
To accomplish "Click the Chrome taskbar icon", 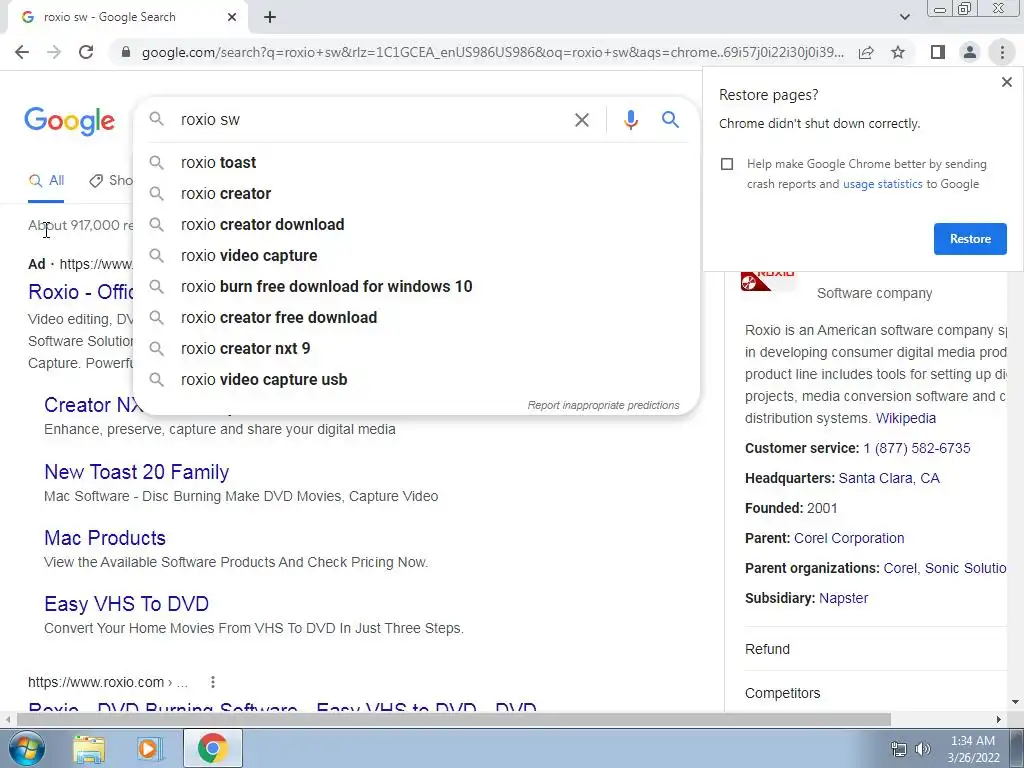I will tap(212, 748).
